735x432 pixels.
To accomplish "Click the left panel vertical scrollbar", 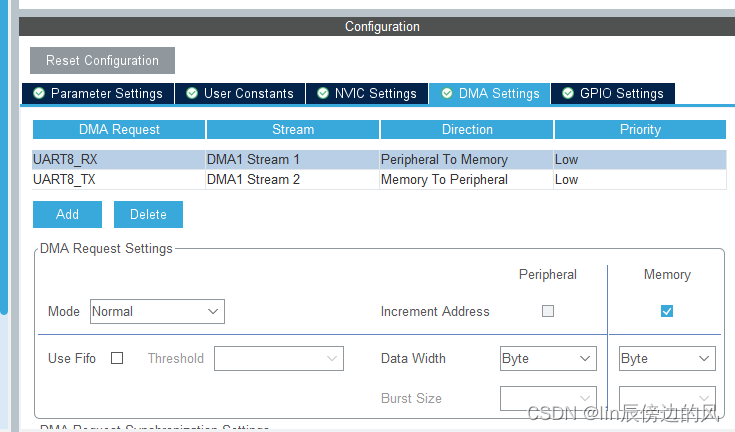I will pyautogui.click(x=4, y=157).
